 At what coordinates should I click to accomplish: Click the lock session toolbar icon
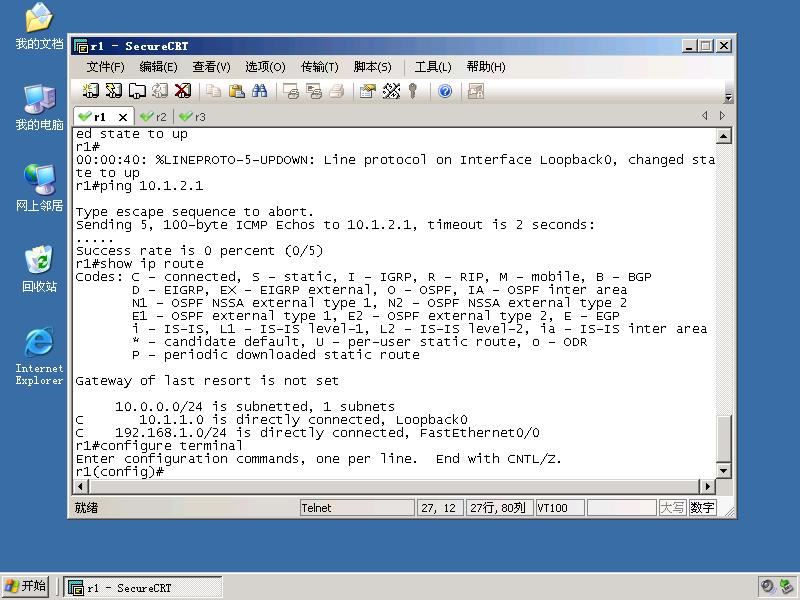coord(476,91)
